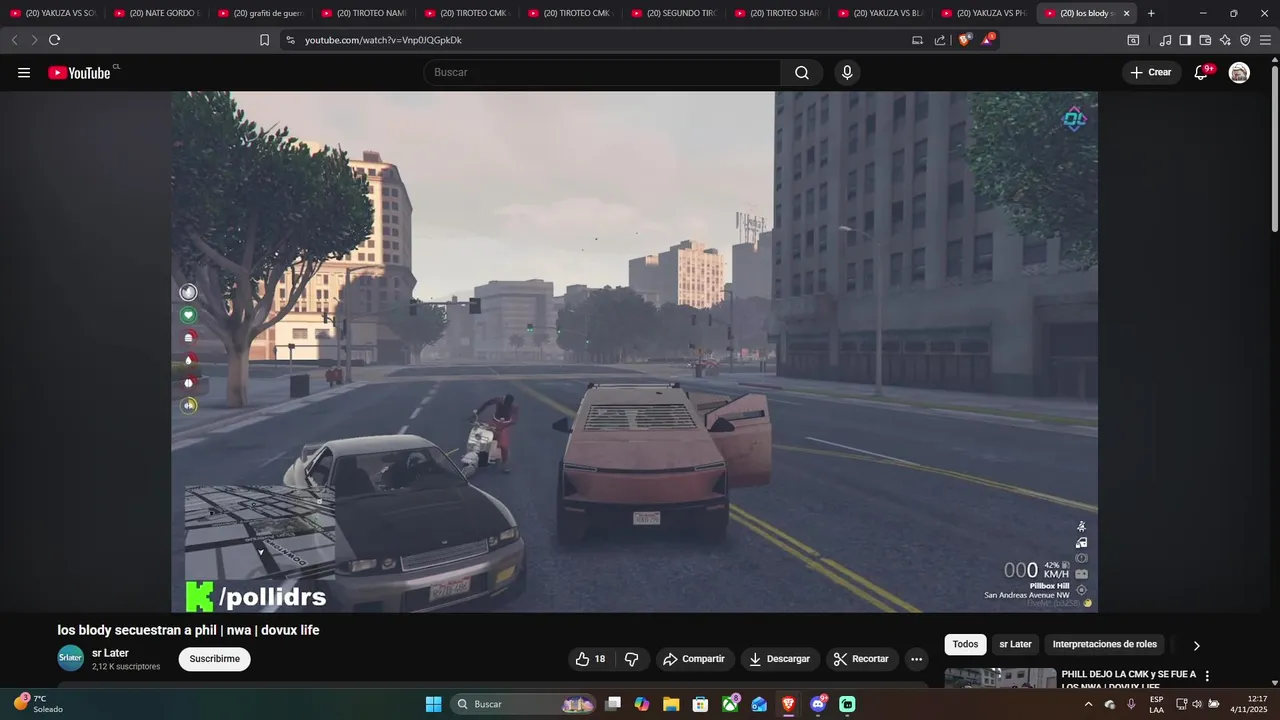Open the Compartir share dialog

point(693,659)
